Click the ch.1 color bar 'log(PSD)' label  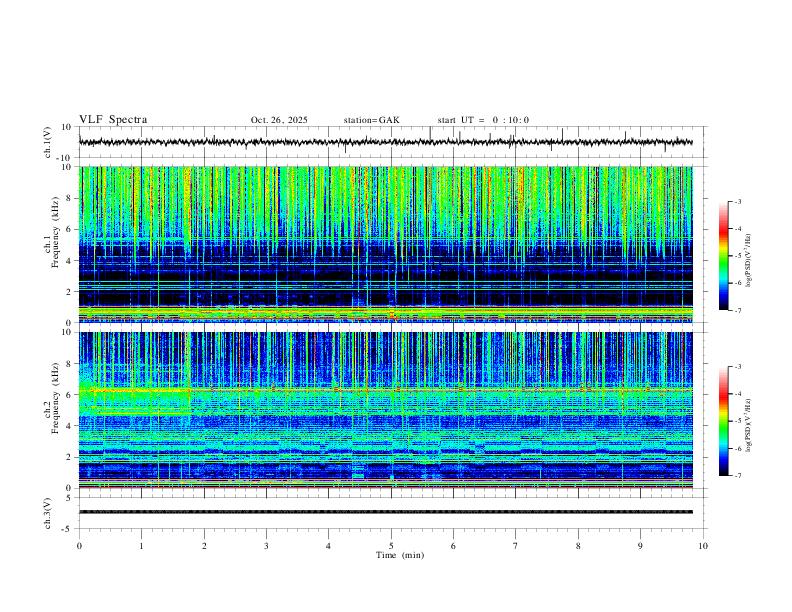click(748, 261)
